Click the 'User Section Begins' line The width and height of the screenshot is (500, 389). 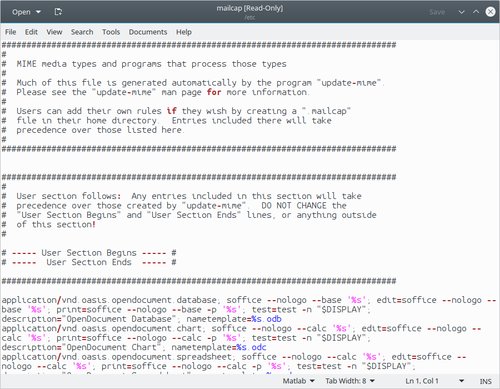click(x=89, y=253)
